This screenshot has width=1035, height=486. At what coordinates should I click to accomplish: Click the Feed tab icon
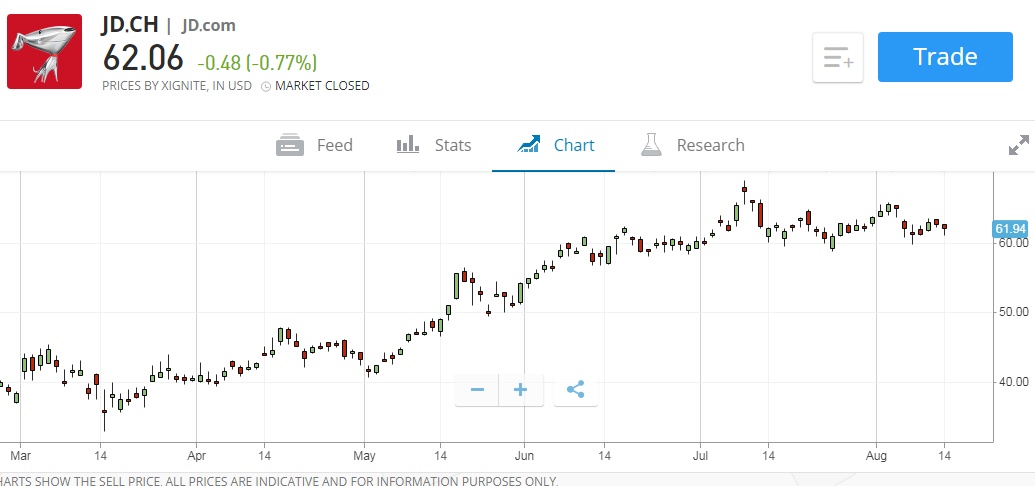tap(290, 146)
